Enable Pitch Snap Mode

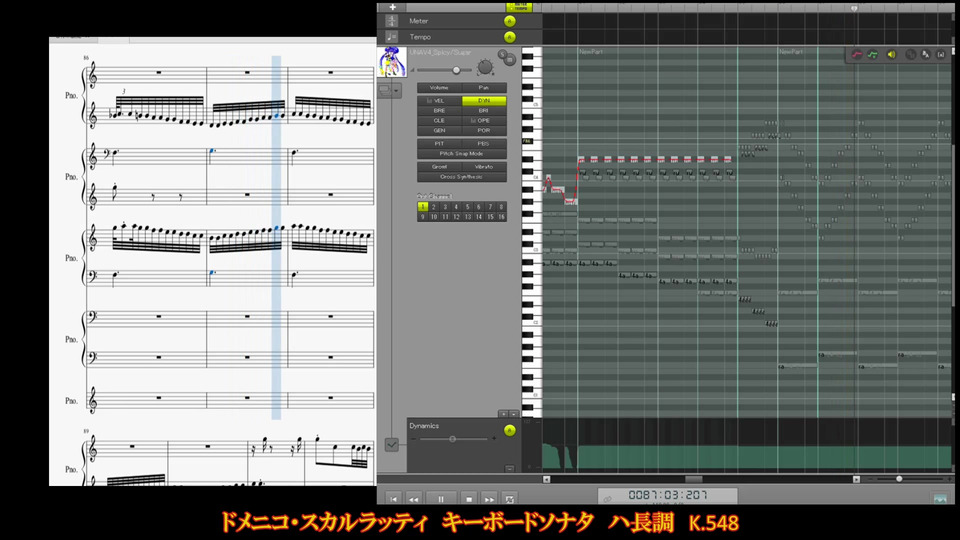pyautogui.click(x=462, y=154)
